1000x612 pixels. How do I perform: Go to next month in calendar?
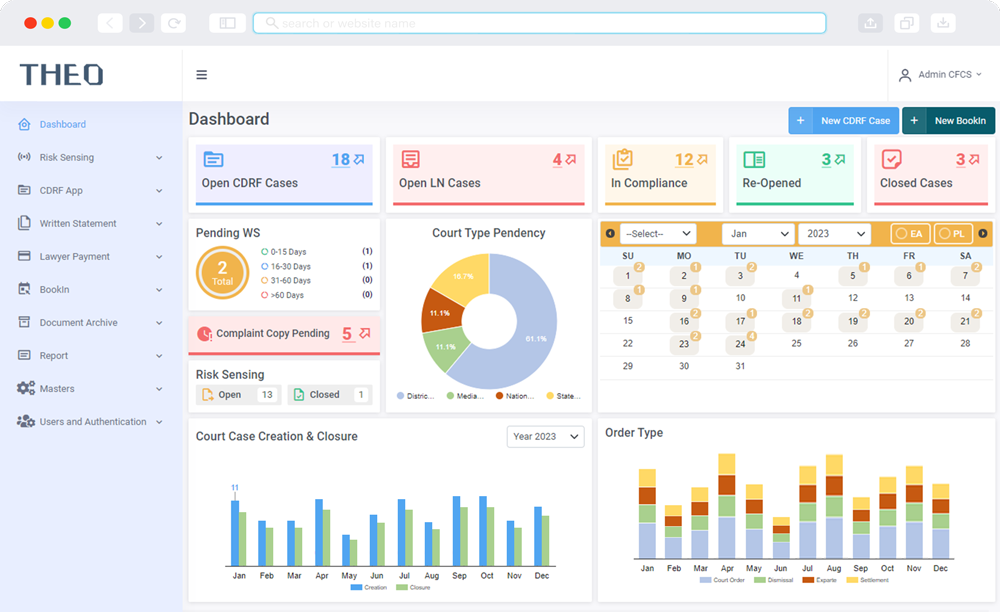983,233
